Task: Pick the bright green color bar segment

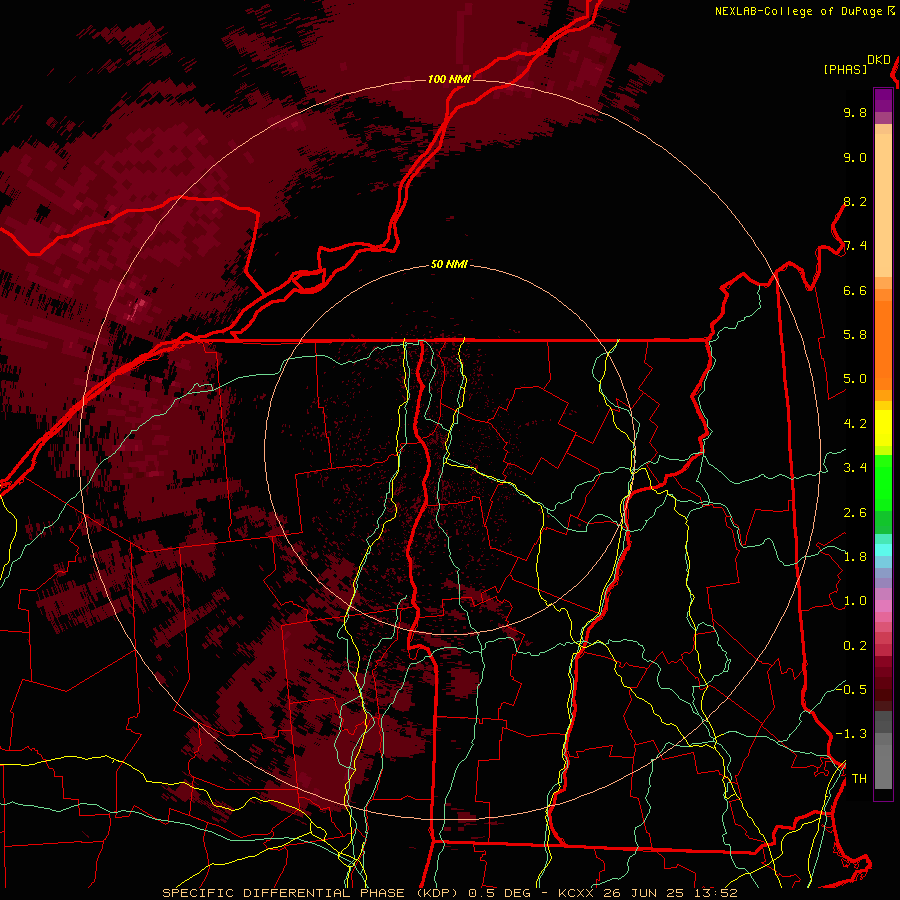Action: 883,482
